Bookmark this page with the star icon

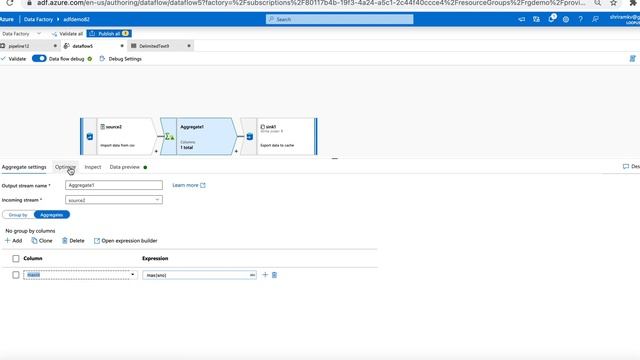click(613, 3)
